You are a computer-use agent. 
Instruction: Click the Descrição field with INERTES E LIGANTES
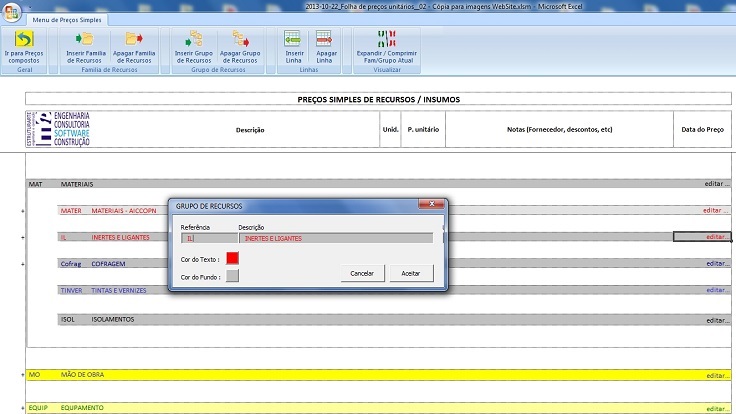(336, 238)
